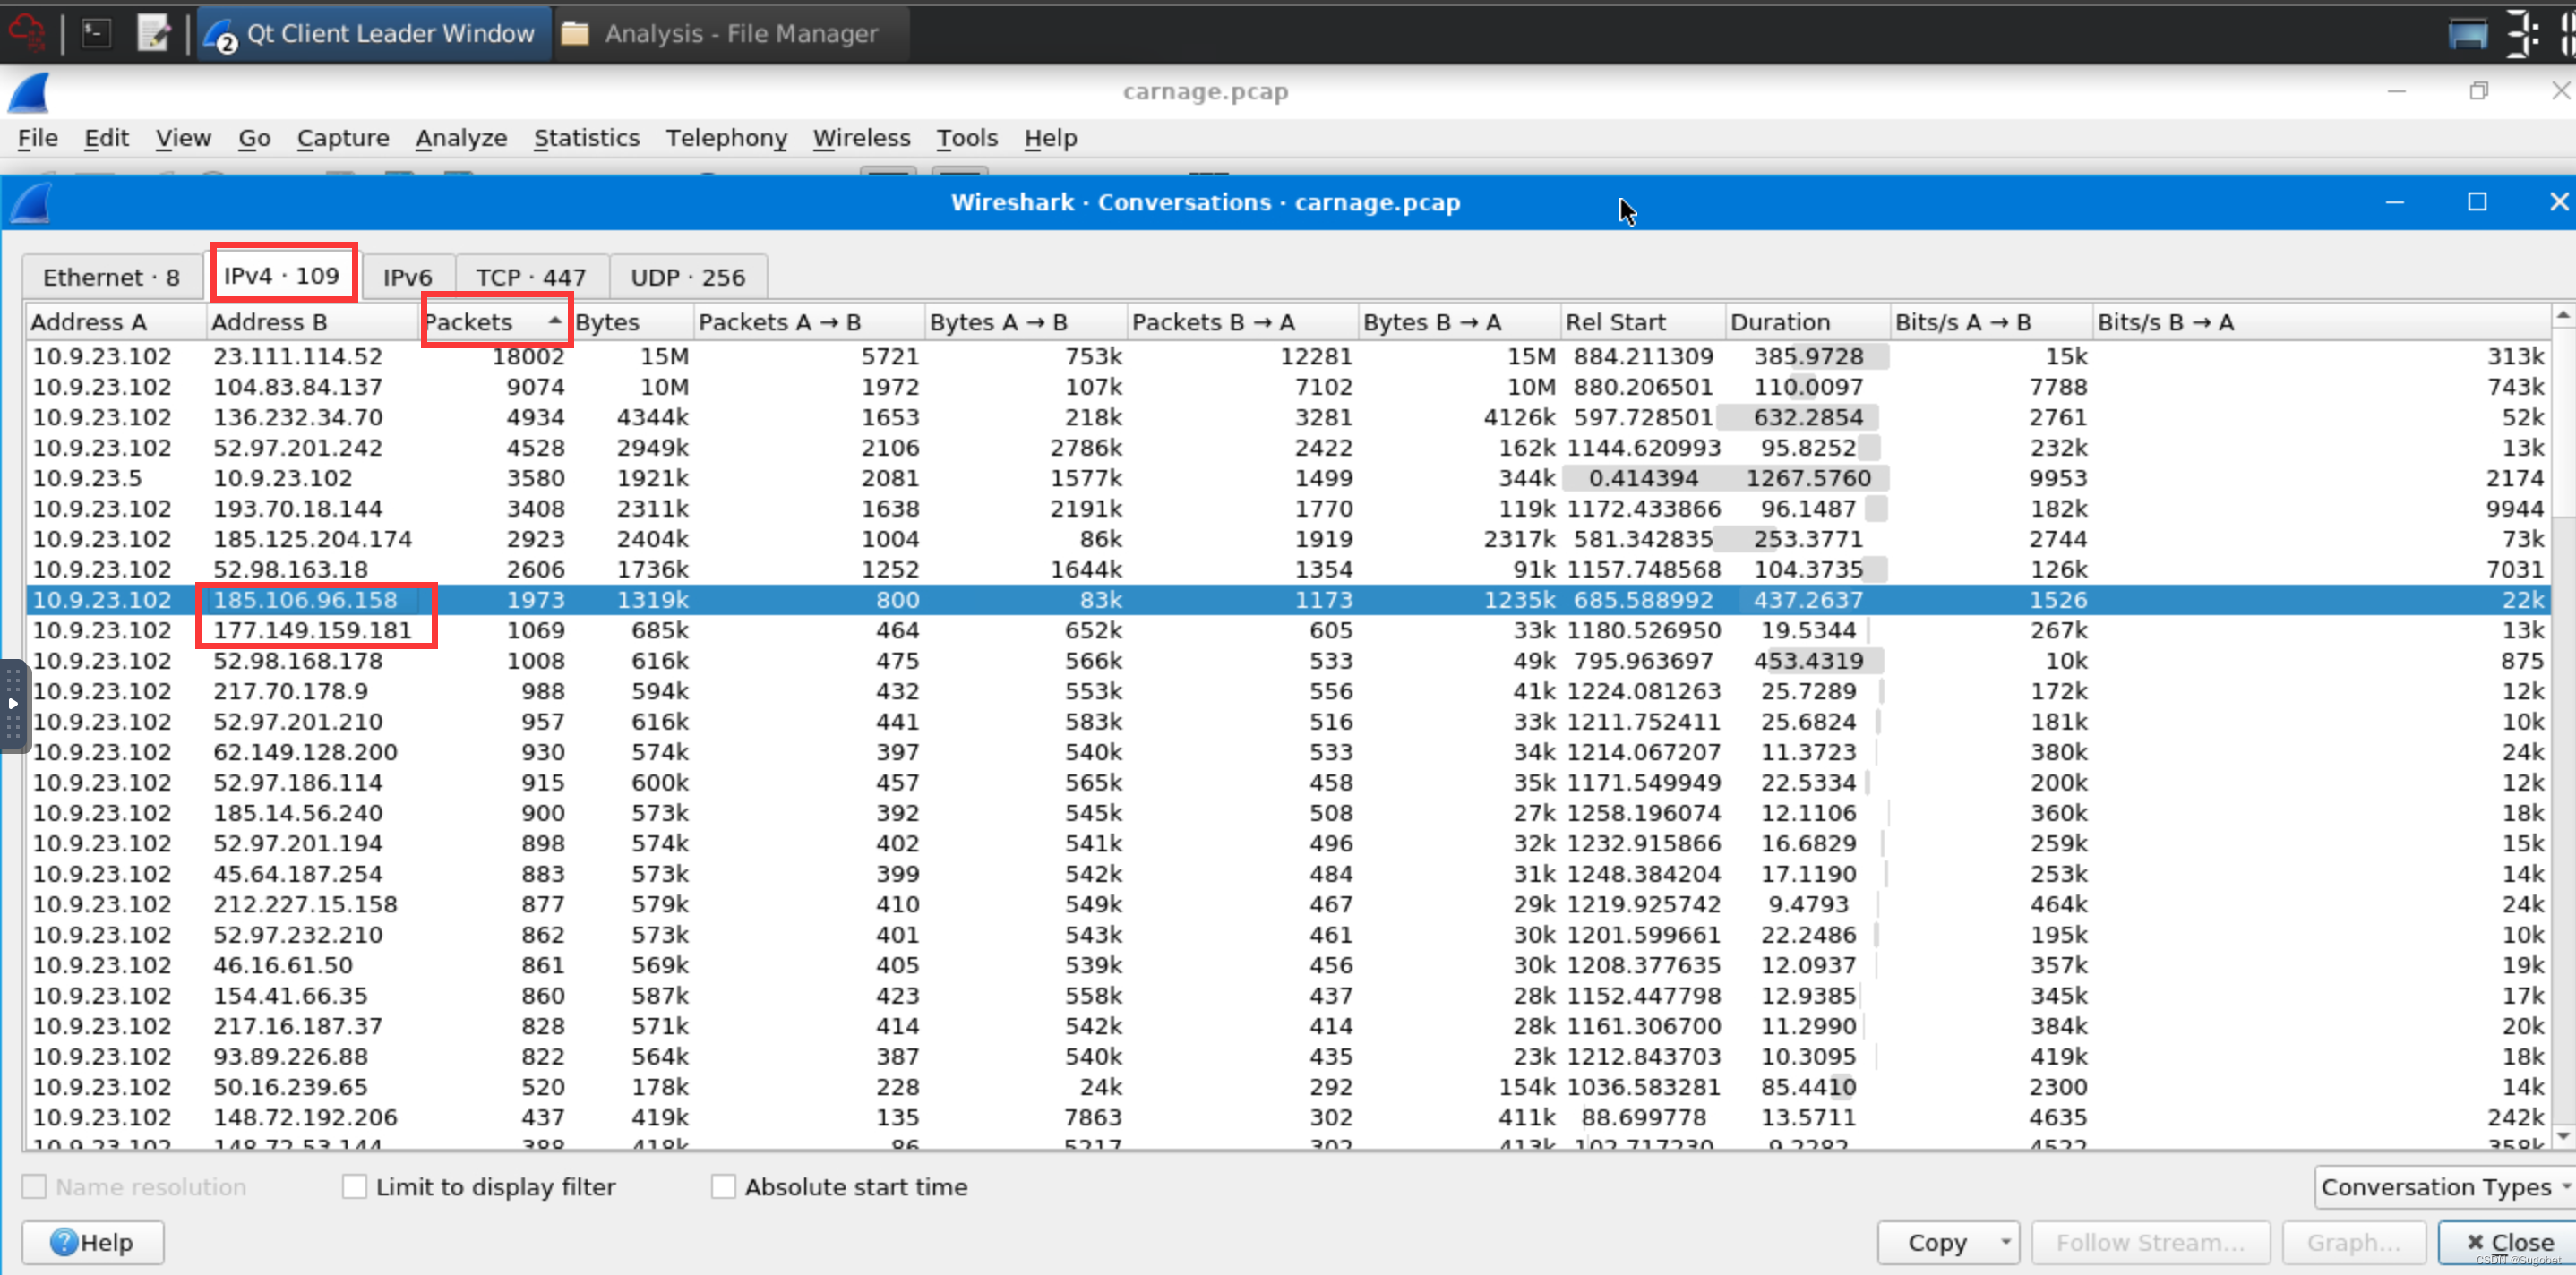Select the row with address 177.149.159.181

1288,630
